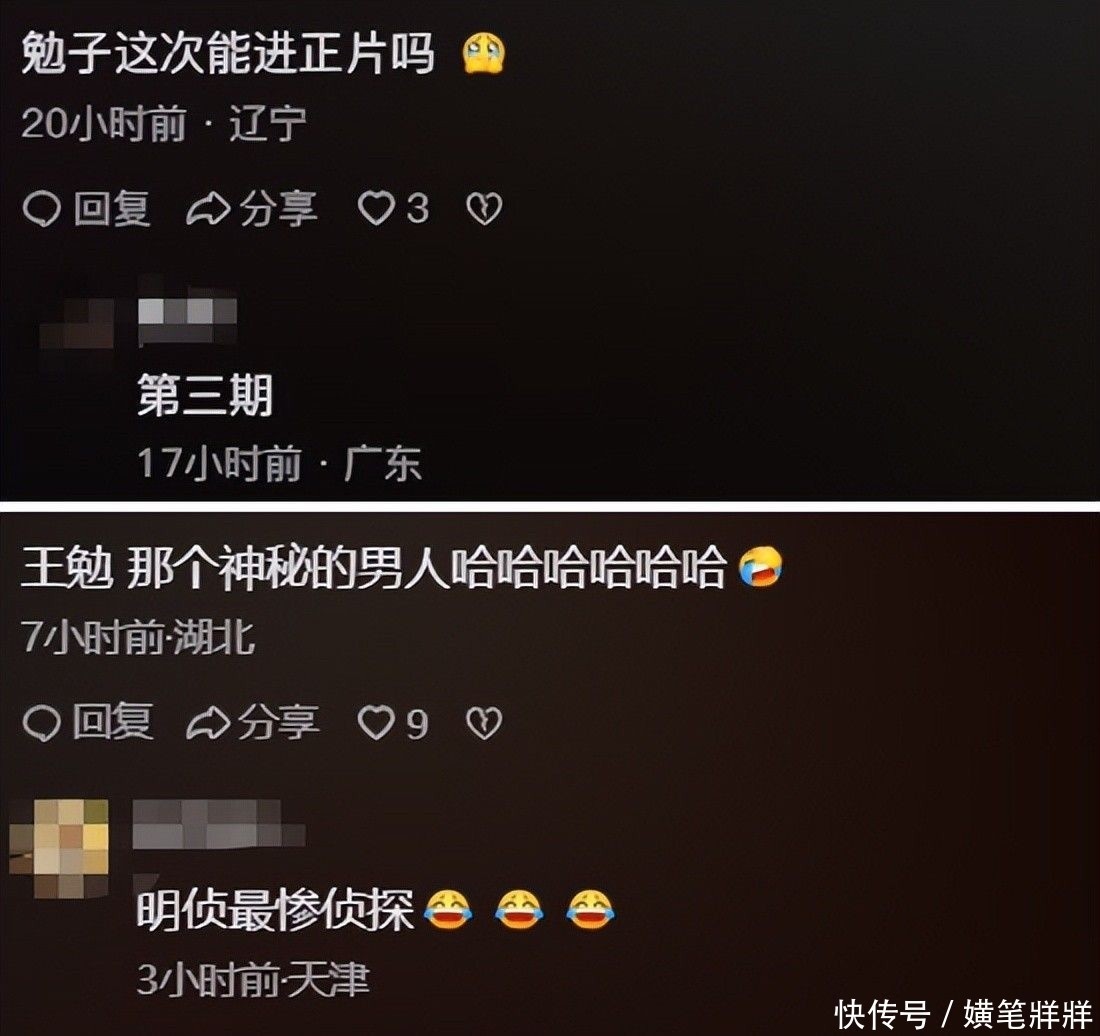Open blurred username above 明侦最惨侦探 reply
Viewport: 1100px width, 1036px height.
coord(219,823)
